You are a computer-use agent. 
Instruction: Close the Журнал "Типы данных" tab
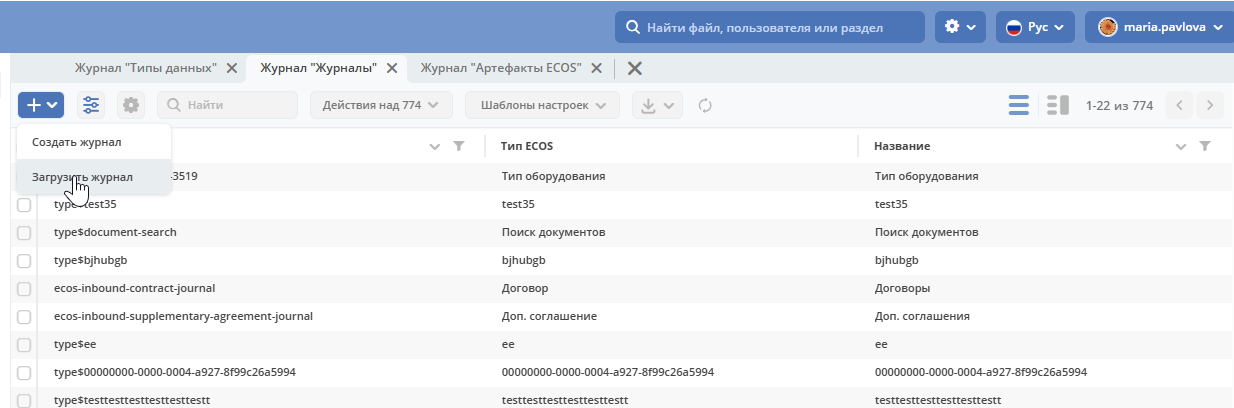(x=232, y=68)
